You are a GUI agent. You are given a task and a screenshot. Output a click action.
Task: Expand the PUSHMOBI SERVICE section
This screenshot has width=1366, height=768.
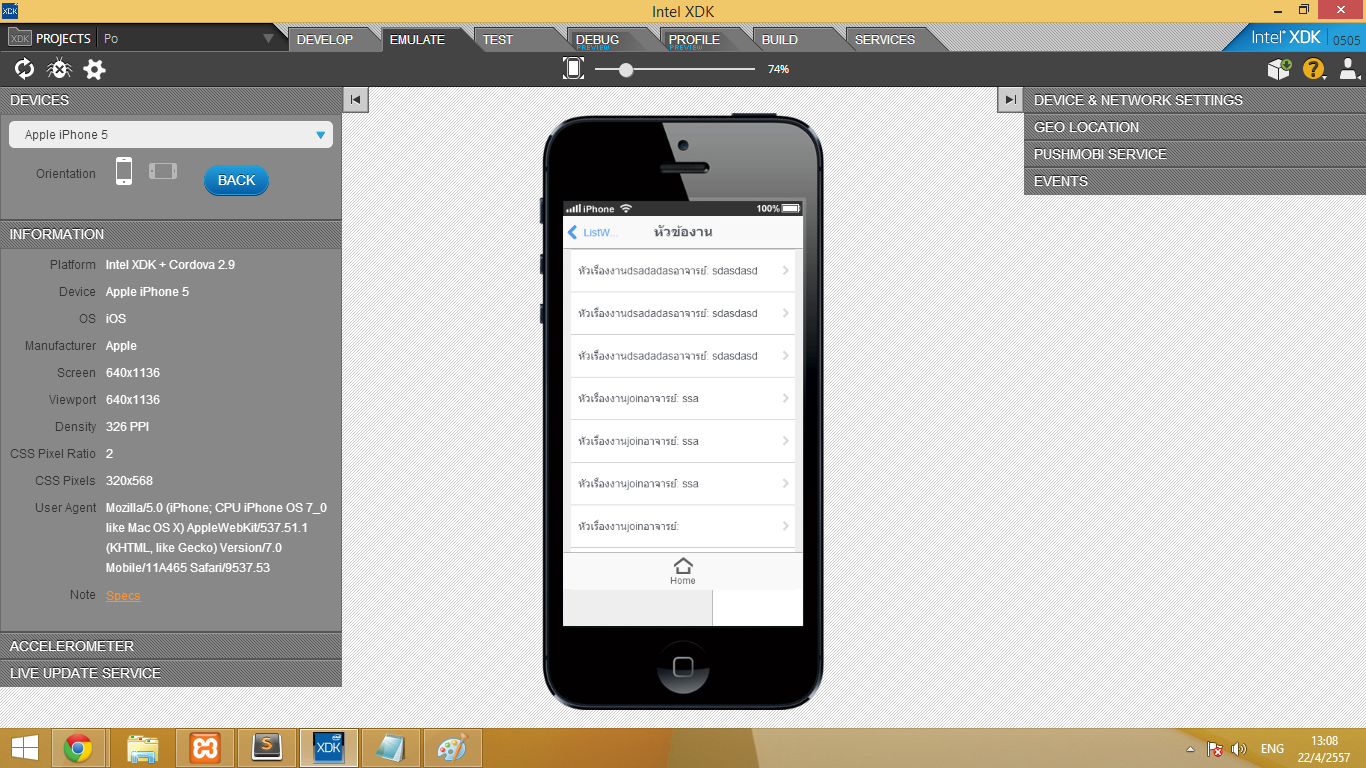coord(1195,154)
